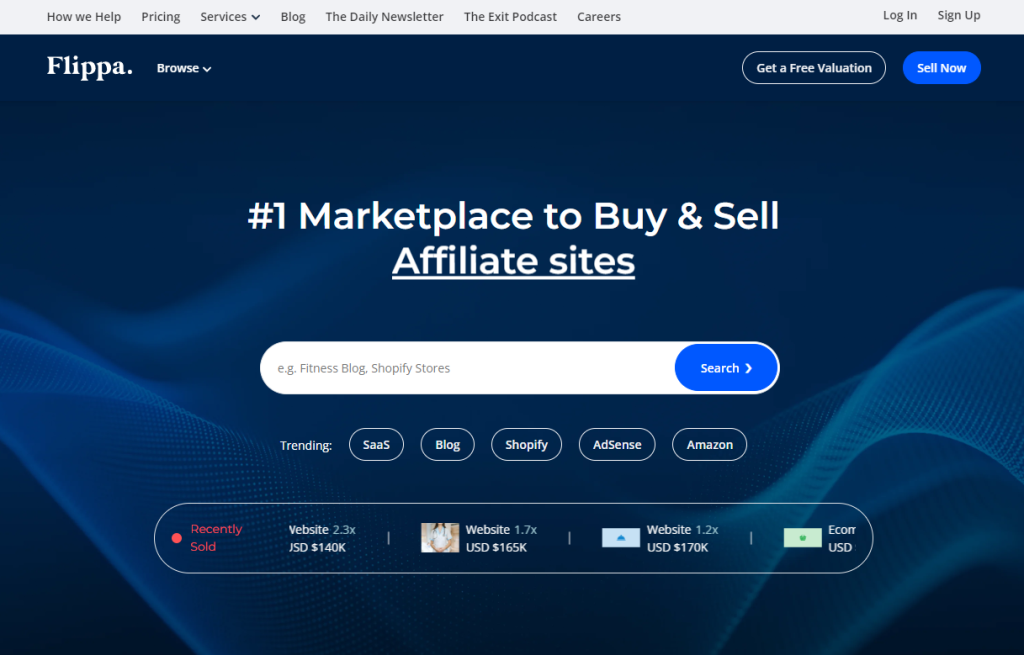Image resolution: width=1024 pixels, height=655 pixels.
Task: Click the Sign Up link
Action: pyautogui.click(x=959, y=15)
